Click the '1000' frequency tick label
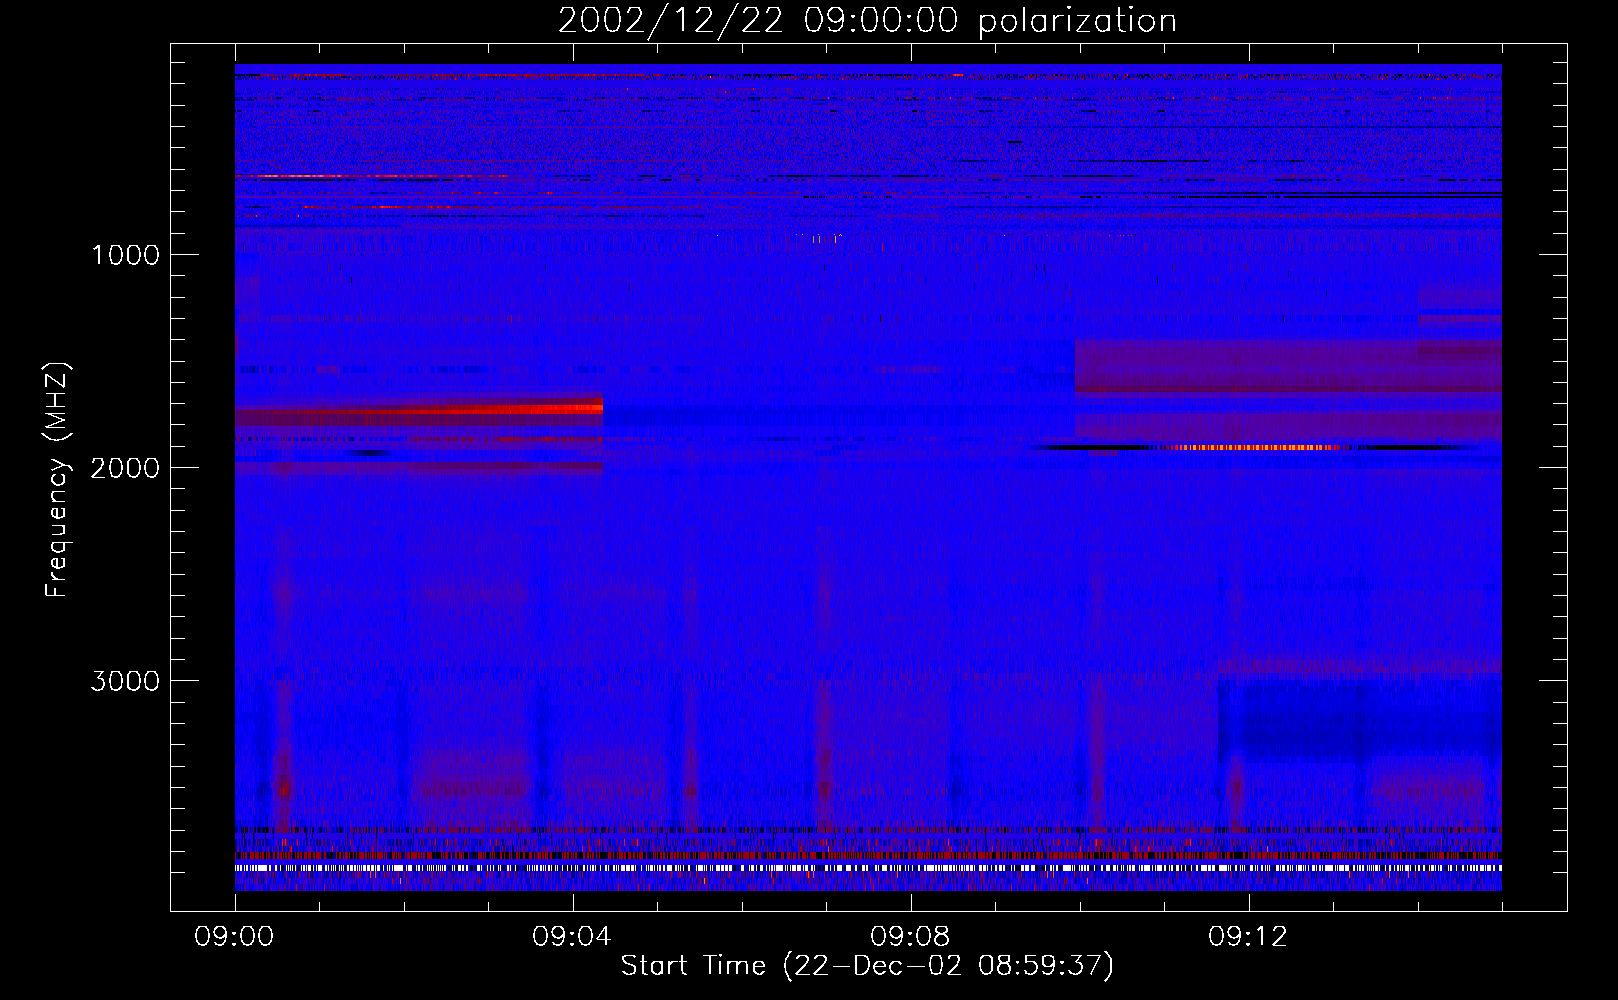 click(126, 254)
